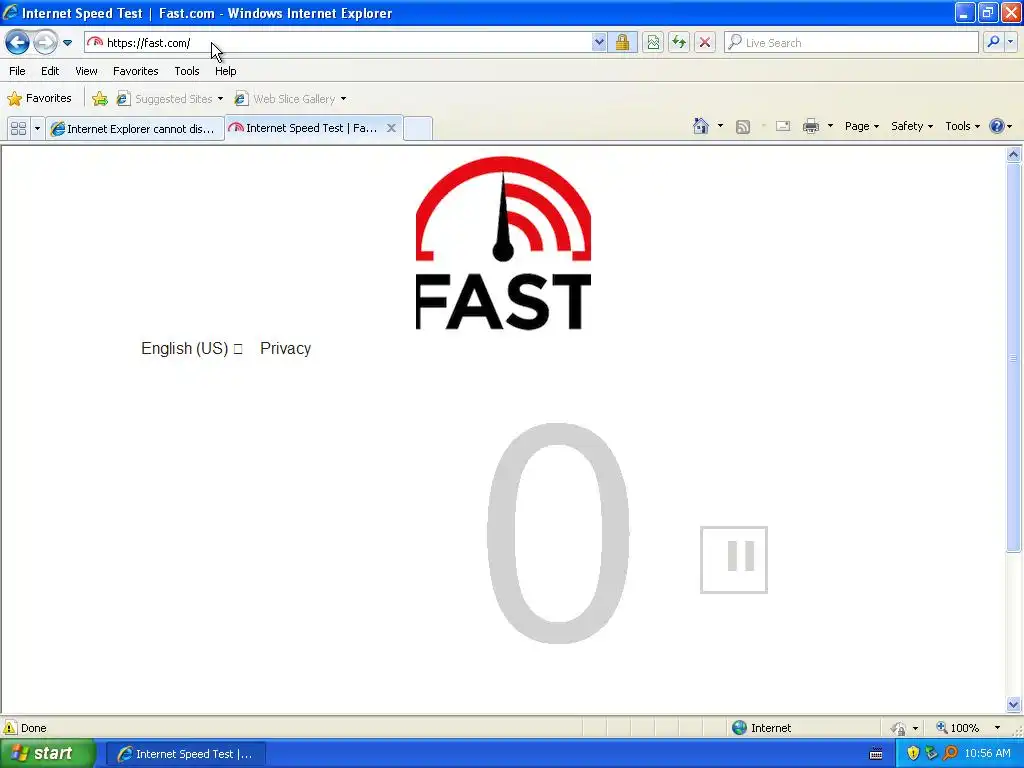Click the Quick Tabs grid icon

[x=18, y=129]
